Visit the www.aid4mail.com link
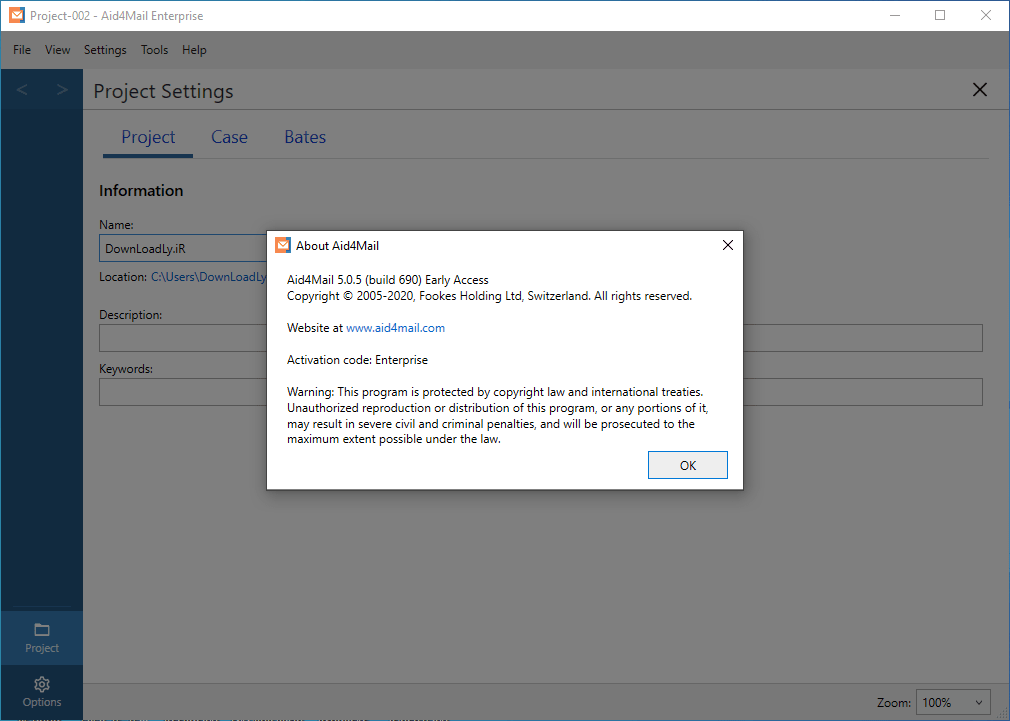The height and width of the screenshot is (721, 1010). (x=396, y=327)
